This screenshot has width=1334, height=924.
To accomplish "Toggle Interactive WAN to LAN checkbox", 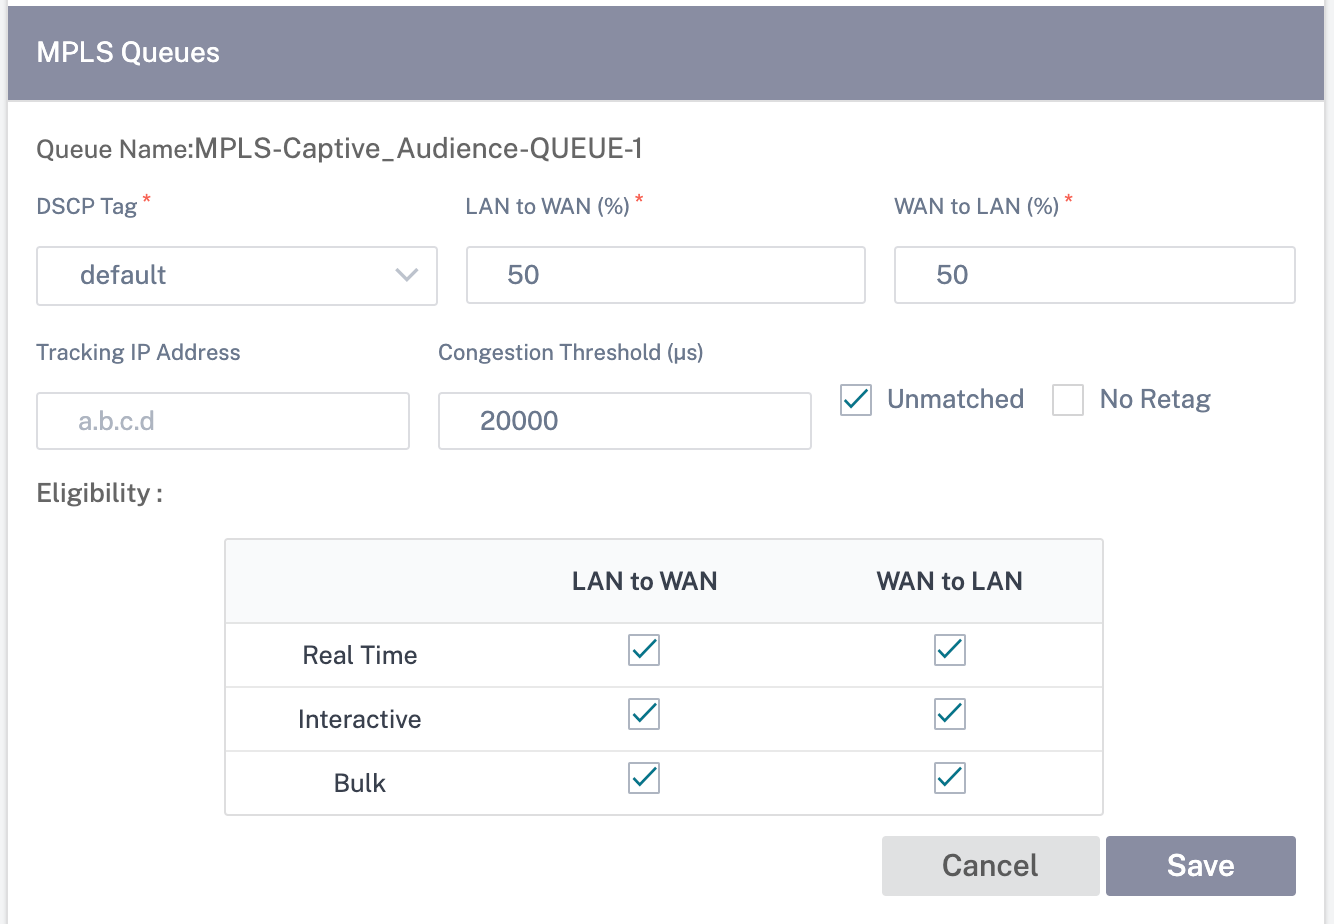I will [x=950, y=714].
